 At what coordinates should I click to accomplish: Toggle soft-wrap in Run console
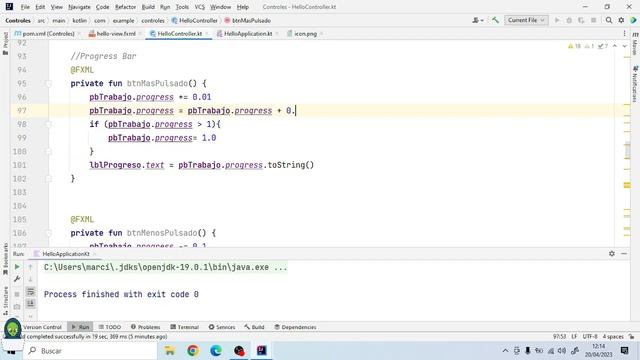(x=30, y=291)
